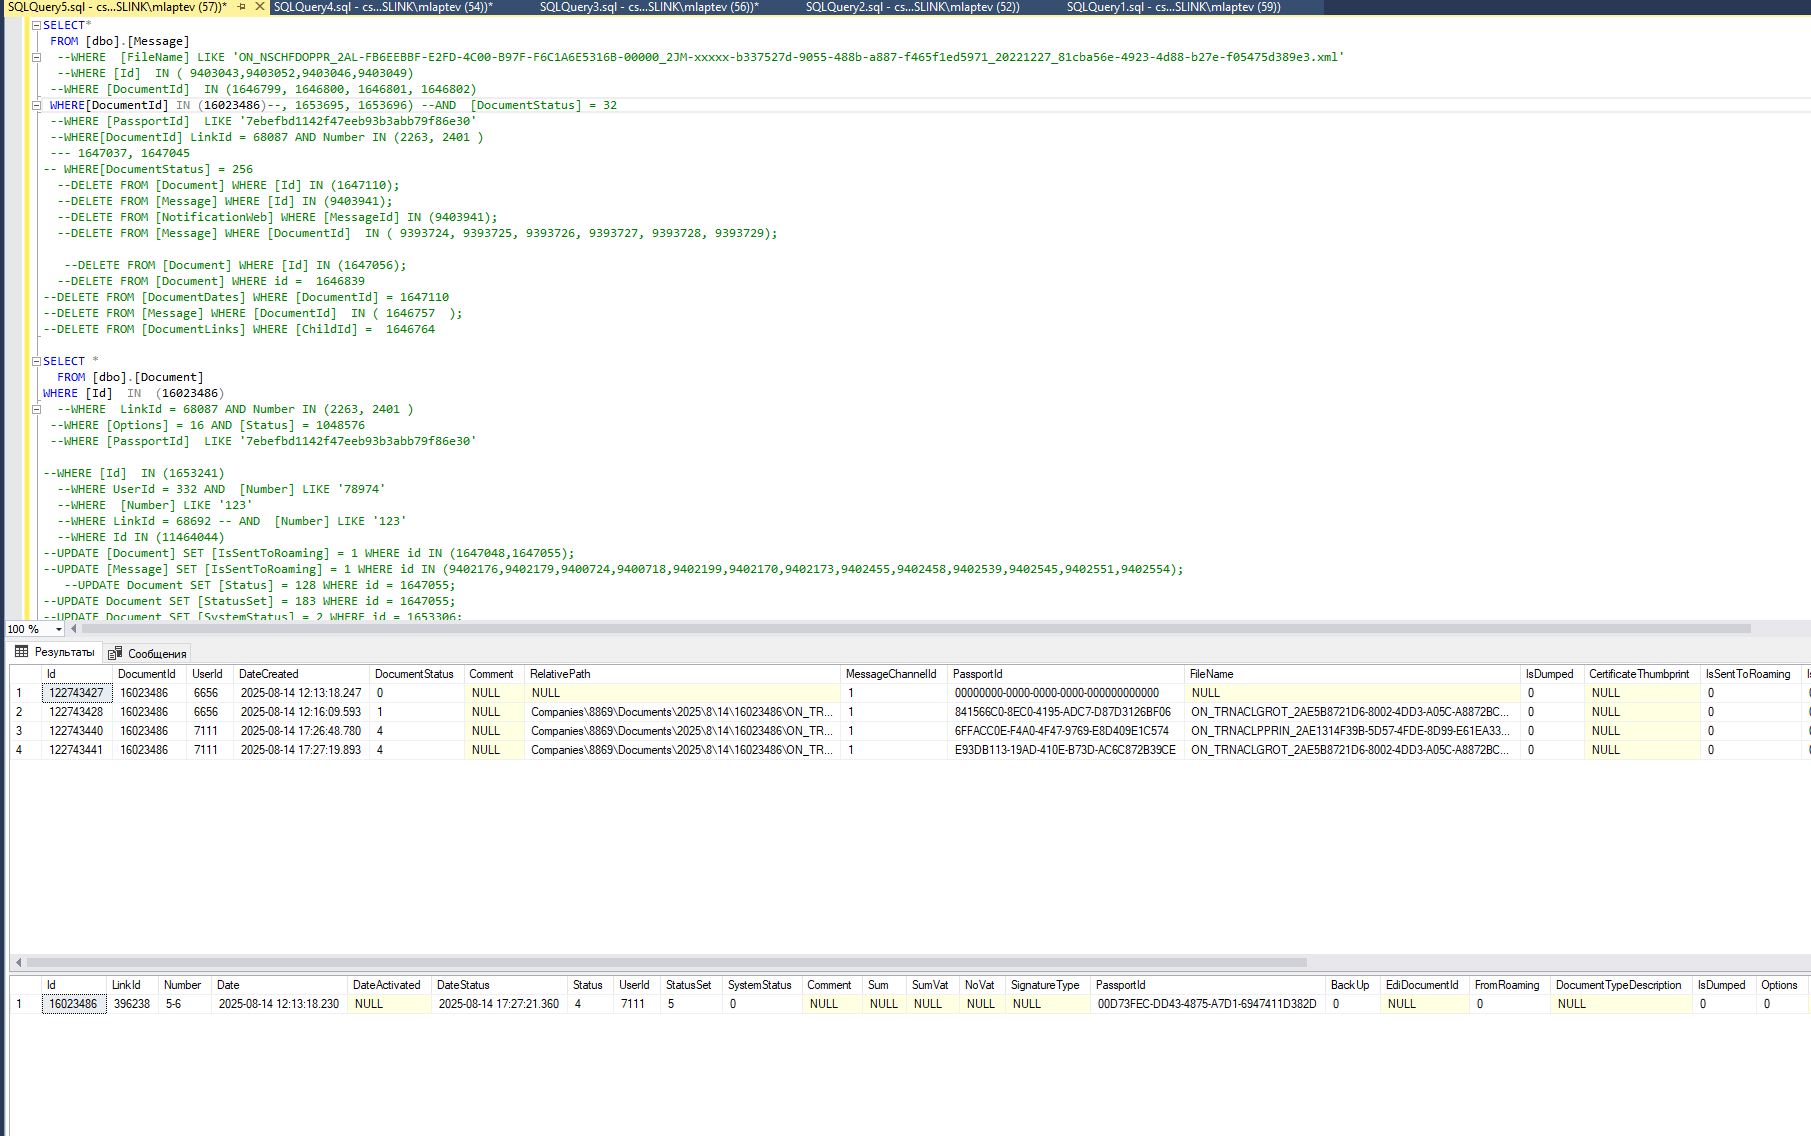Collapse the SELECT block from Document
This screenshot has height=1136, width=1811.
[36, 361]
